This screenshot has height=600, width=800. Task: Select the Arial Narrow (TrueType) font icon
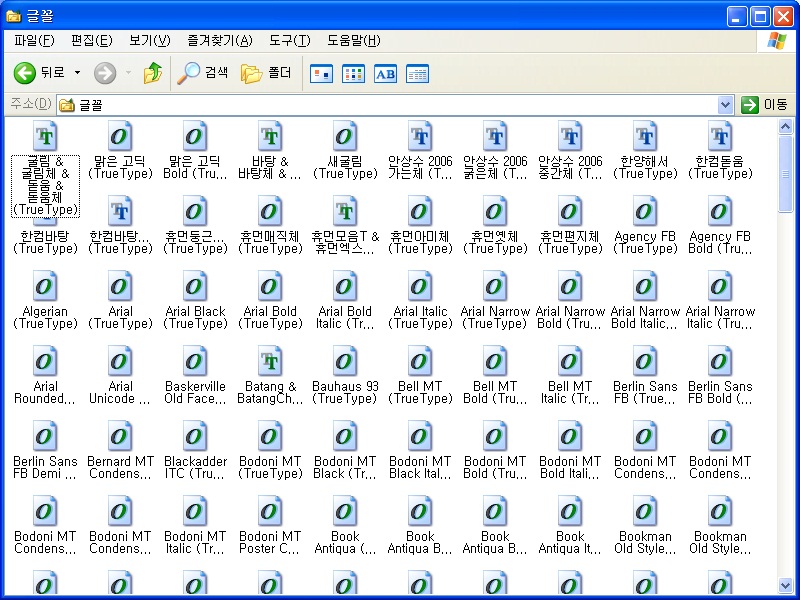495,286
